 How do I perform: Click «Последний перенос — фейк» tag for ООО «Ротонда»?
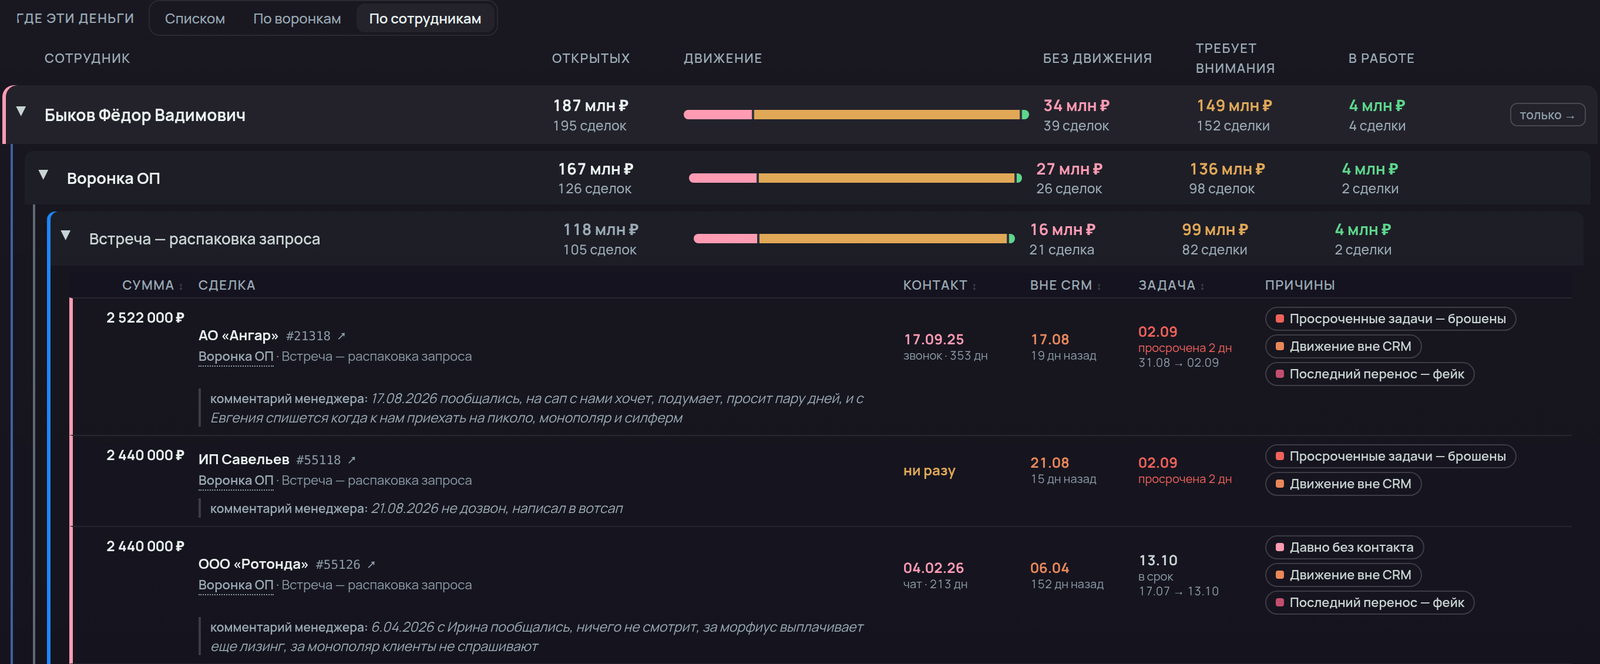point(1370,604)
